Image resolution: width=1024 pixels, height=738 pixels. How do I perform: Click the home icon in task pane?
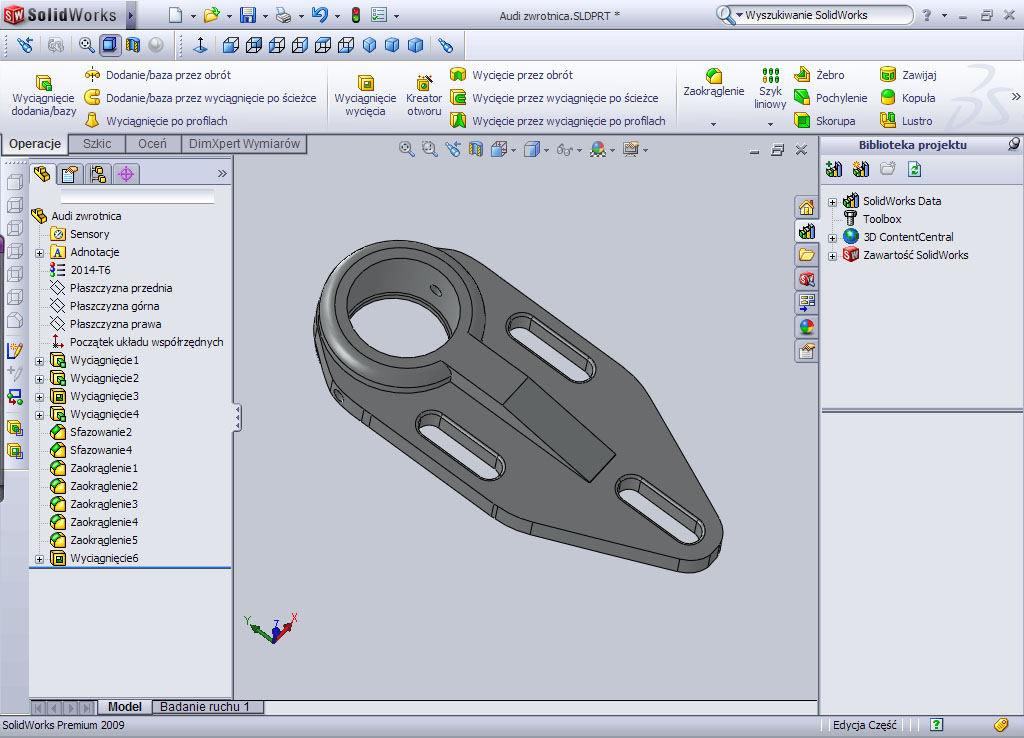[x=807, y=208]
